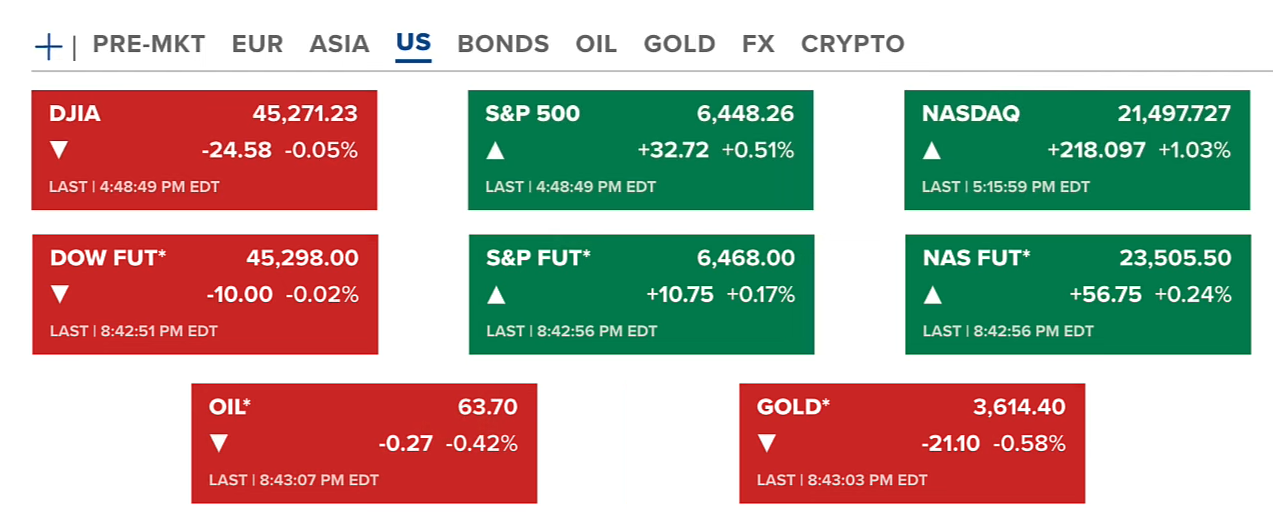
Task: Click the GOLD down arrow icon
Action: pyautogui.click(x=767, y=443)
